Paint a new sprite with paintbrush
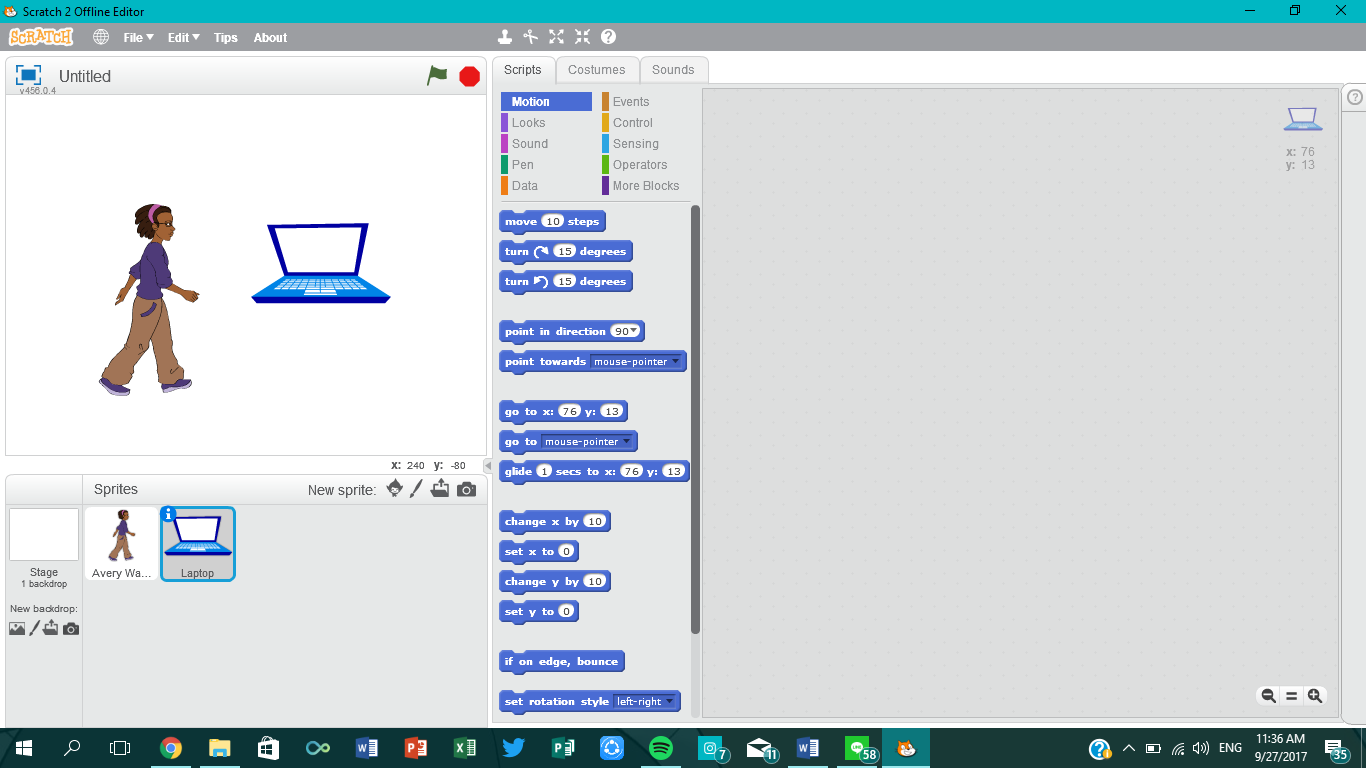 417,489
